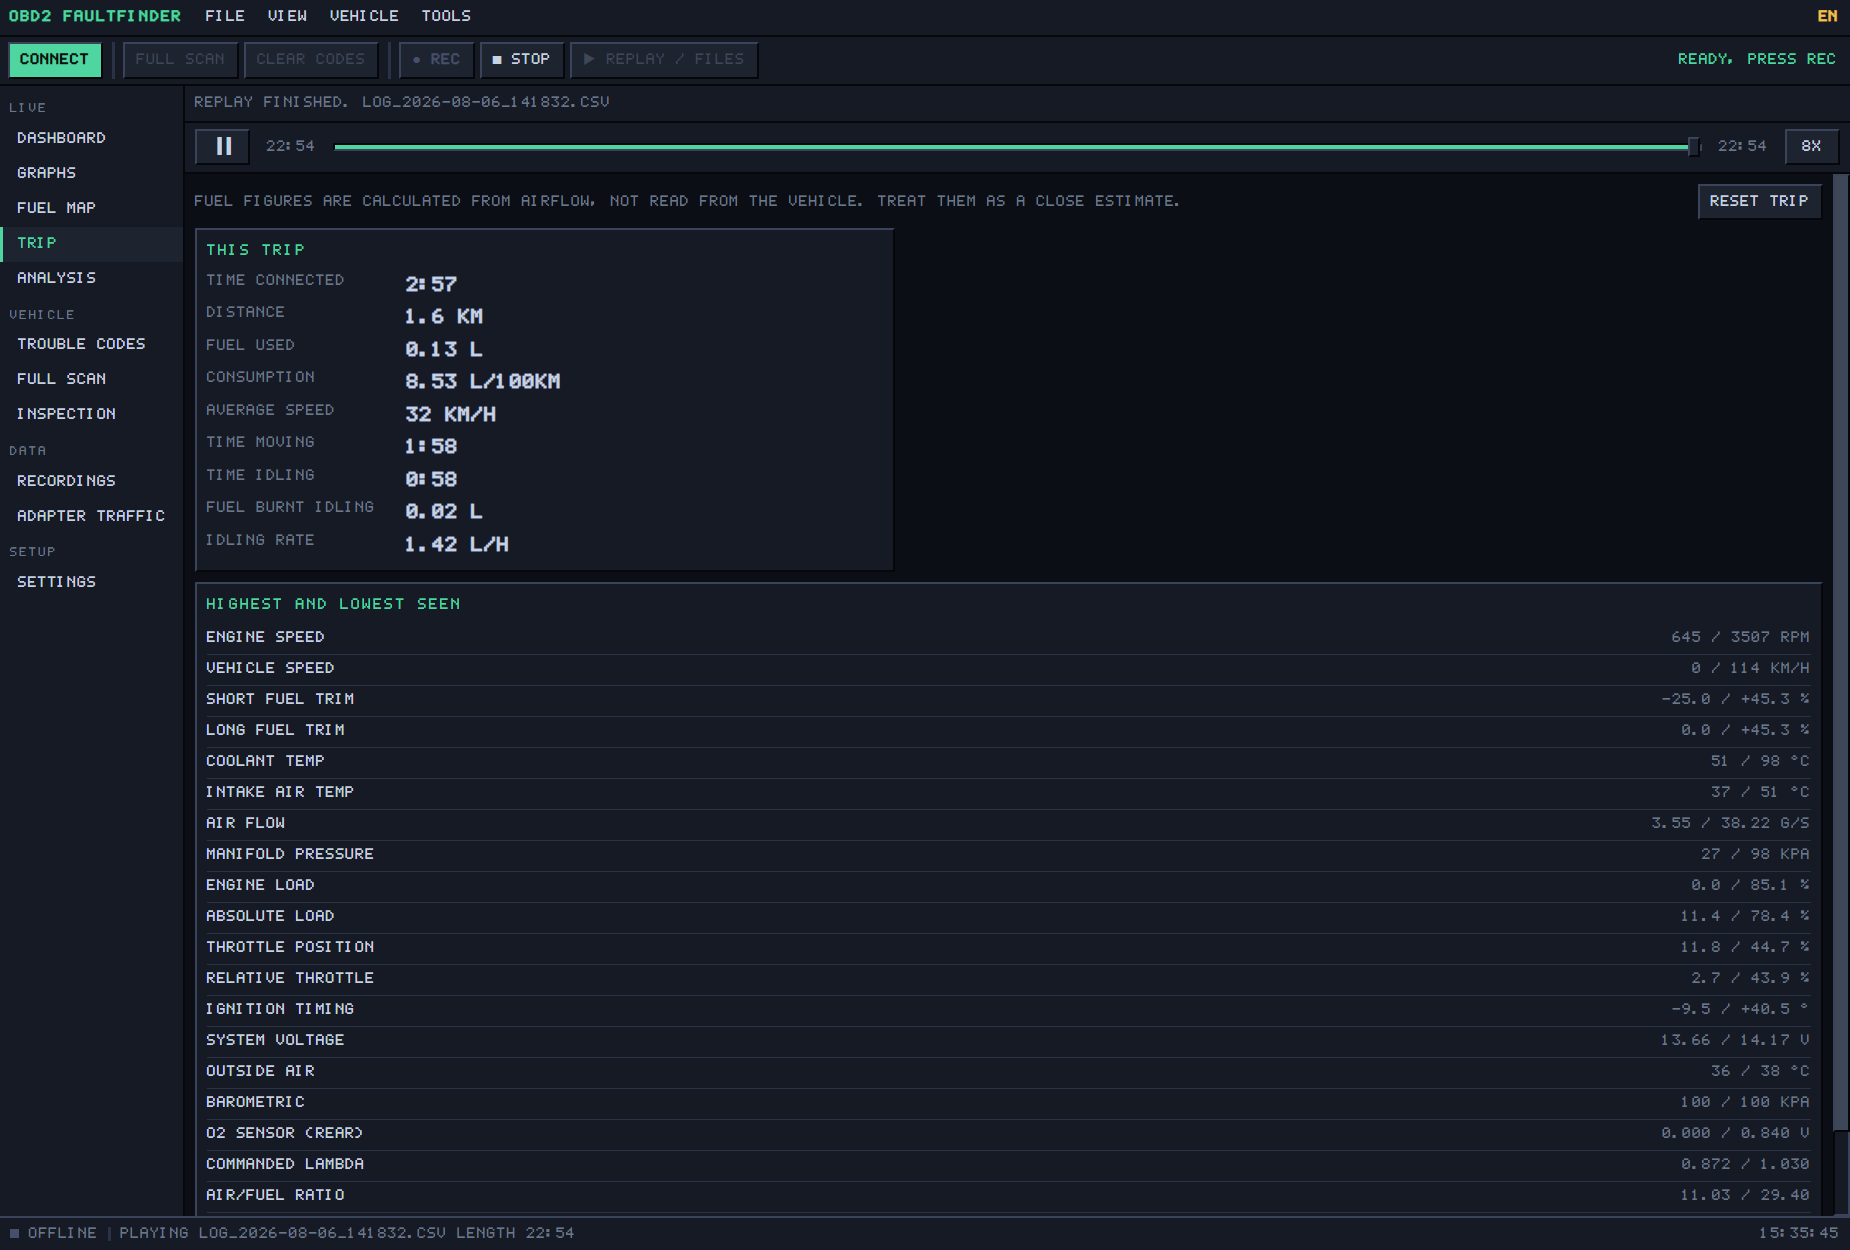The height and width of the screenshot is (1250, 1850).
Task: Open the Vehicle menu
Action: coord(364,16)
